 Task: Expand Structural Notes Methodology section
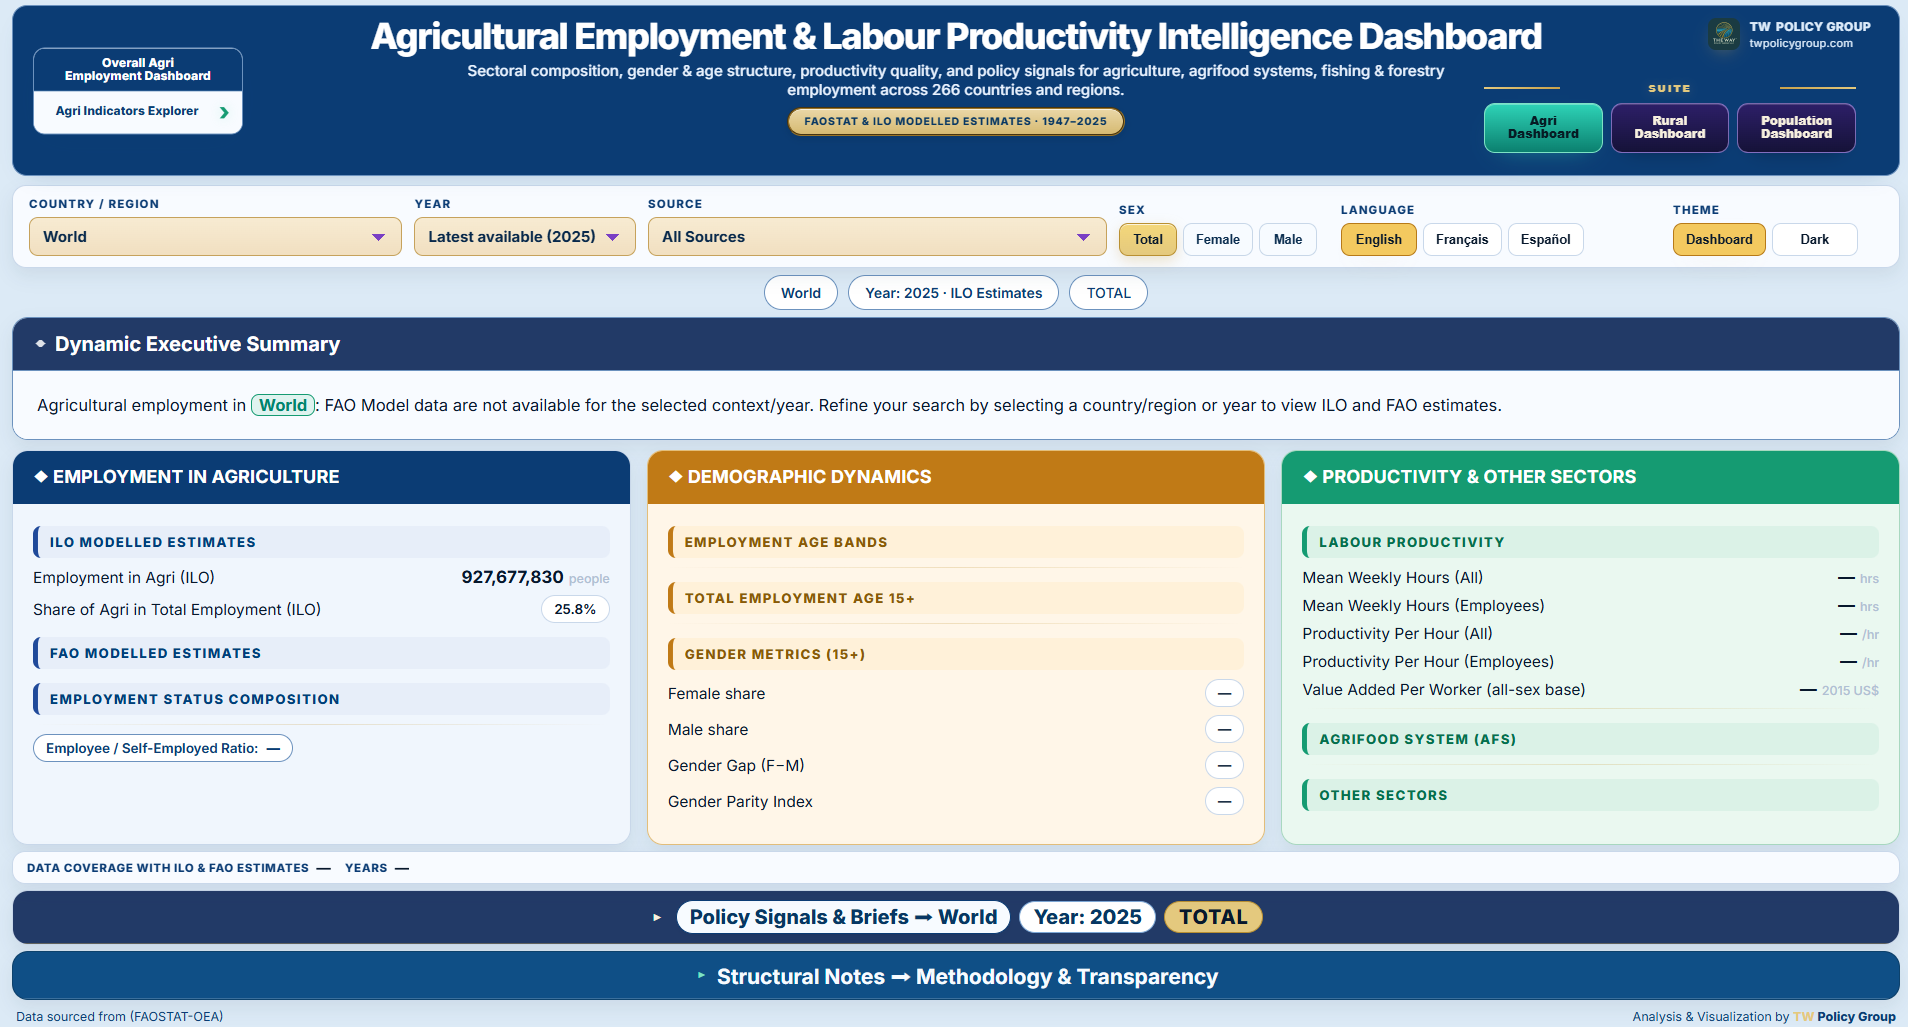tap(956, 976)
